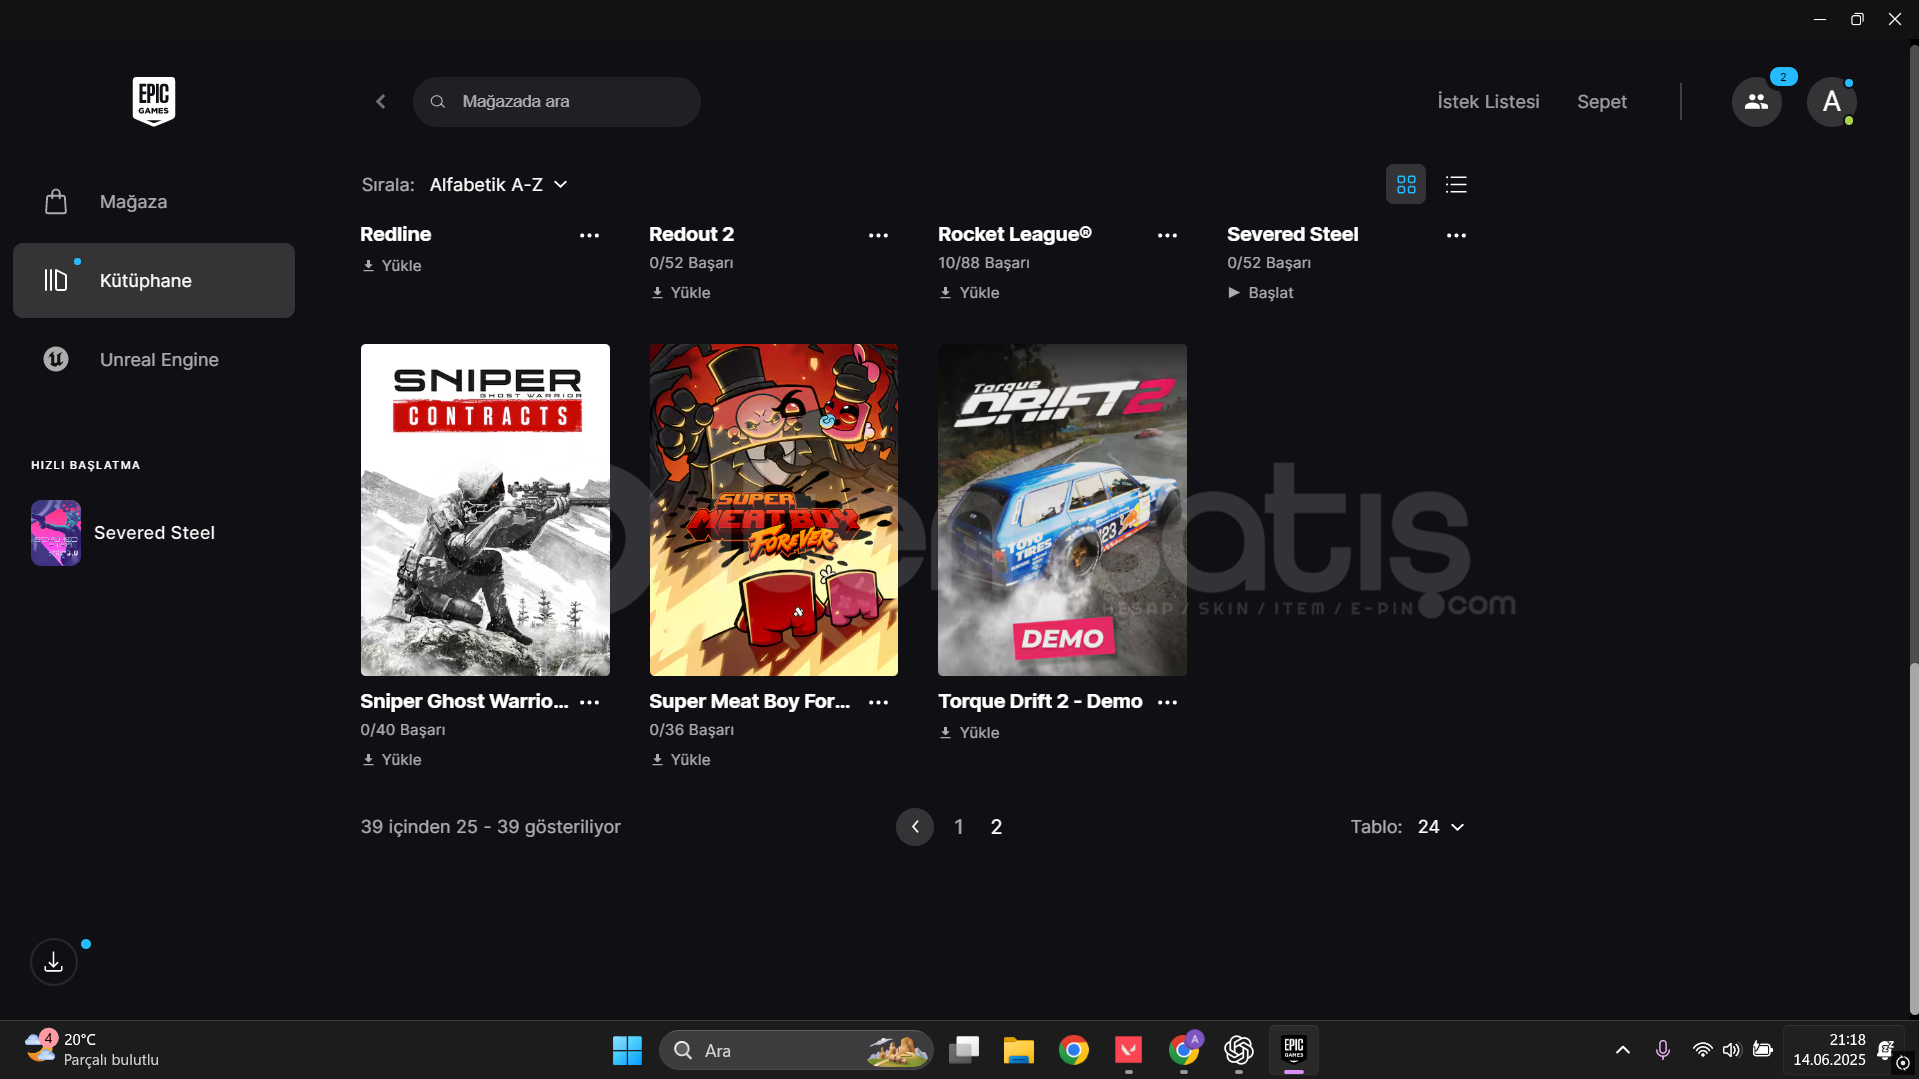Open volume control in tray
The image size is (1919, 1079).
tap(1732, 1050)
